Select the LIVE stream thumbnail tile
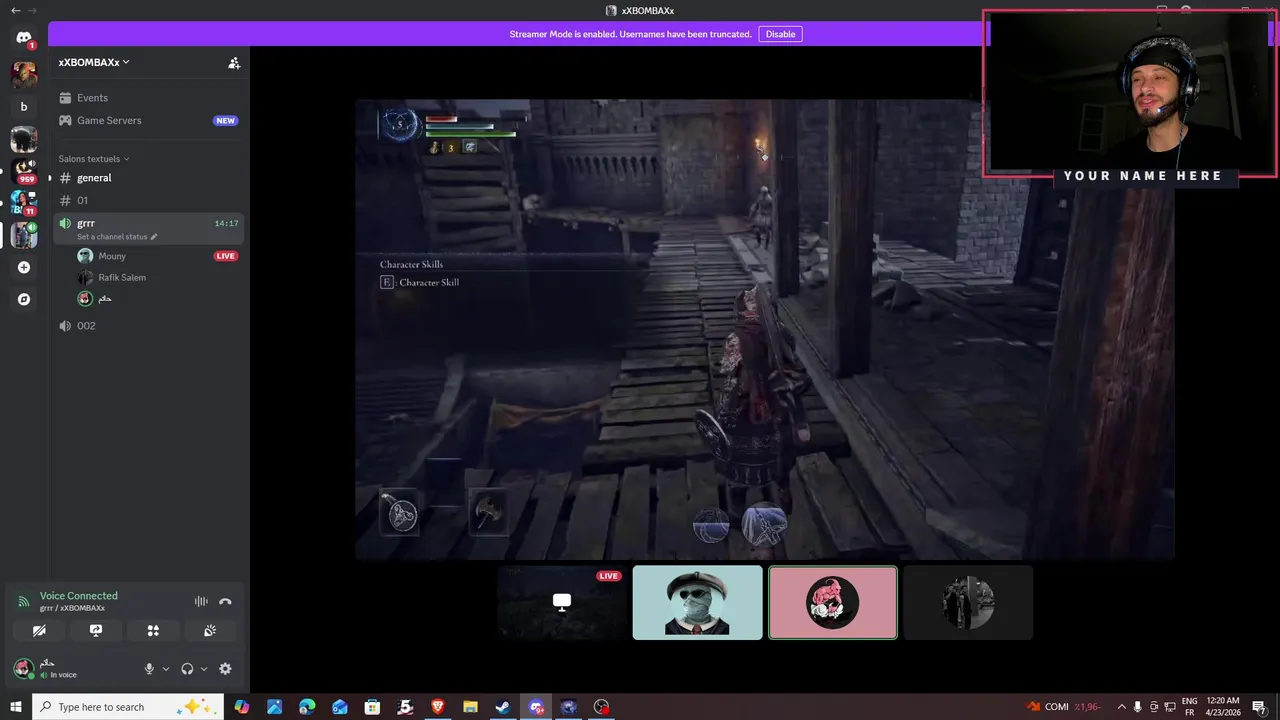 (562, 602)
